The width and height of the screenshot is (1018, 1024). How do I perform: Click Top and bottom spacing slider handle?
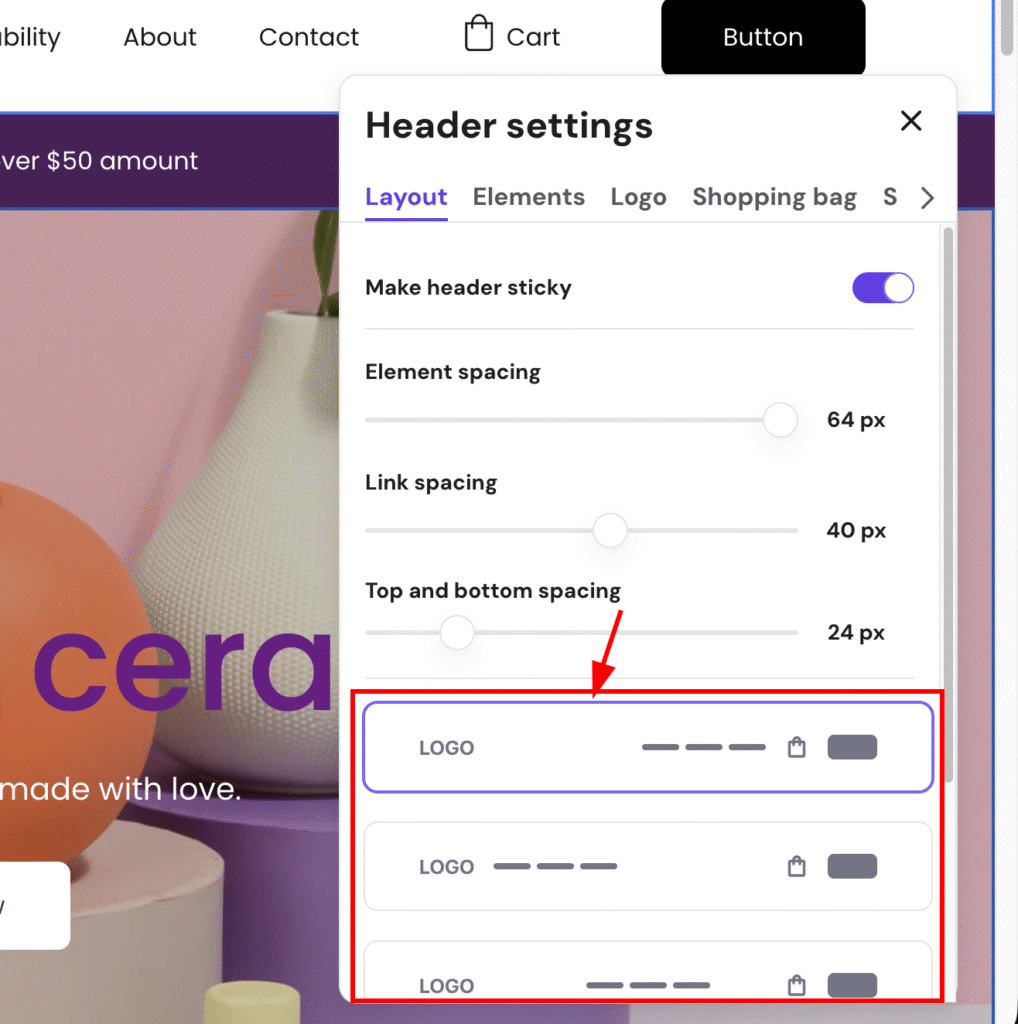click(457, 632)
